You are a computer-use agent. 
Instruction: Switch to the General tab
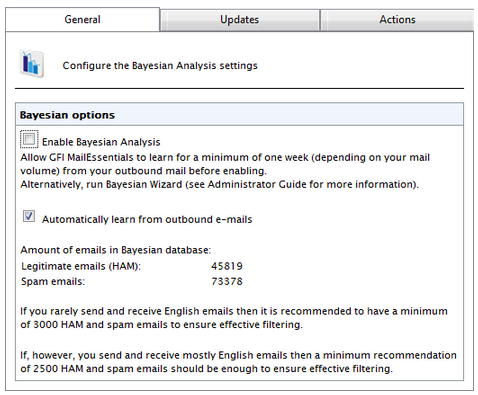[x=82, y=19]
